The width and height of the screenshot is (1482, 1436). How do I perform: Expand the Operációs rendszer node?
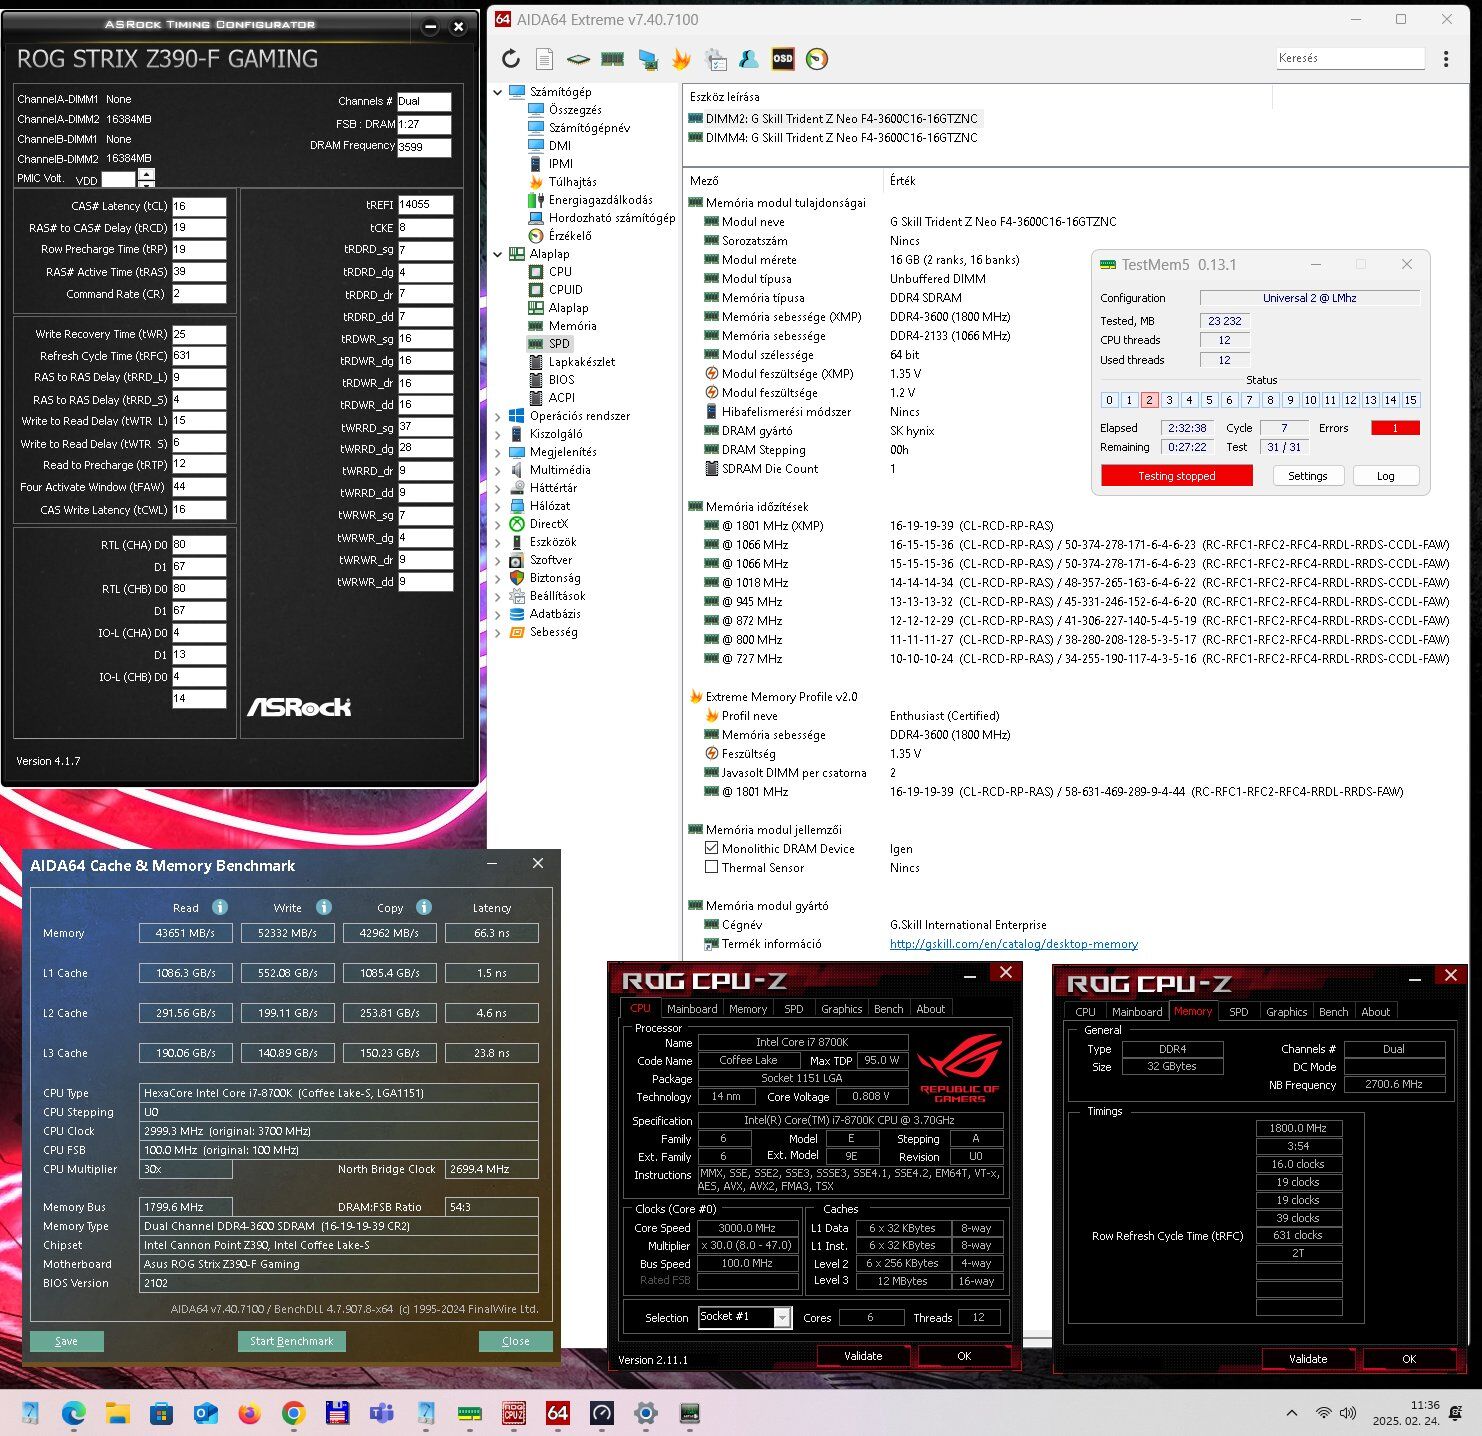[498, 416]
